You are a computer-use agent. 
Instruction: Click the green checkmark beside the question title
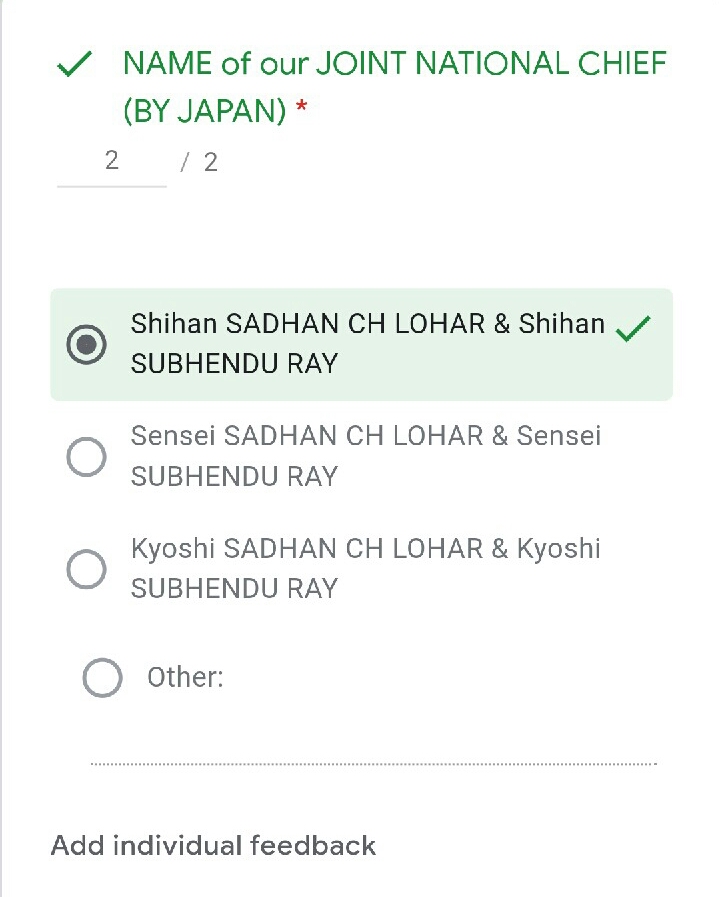(76, 67)
